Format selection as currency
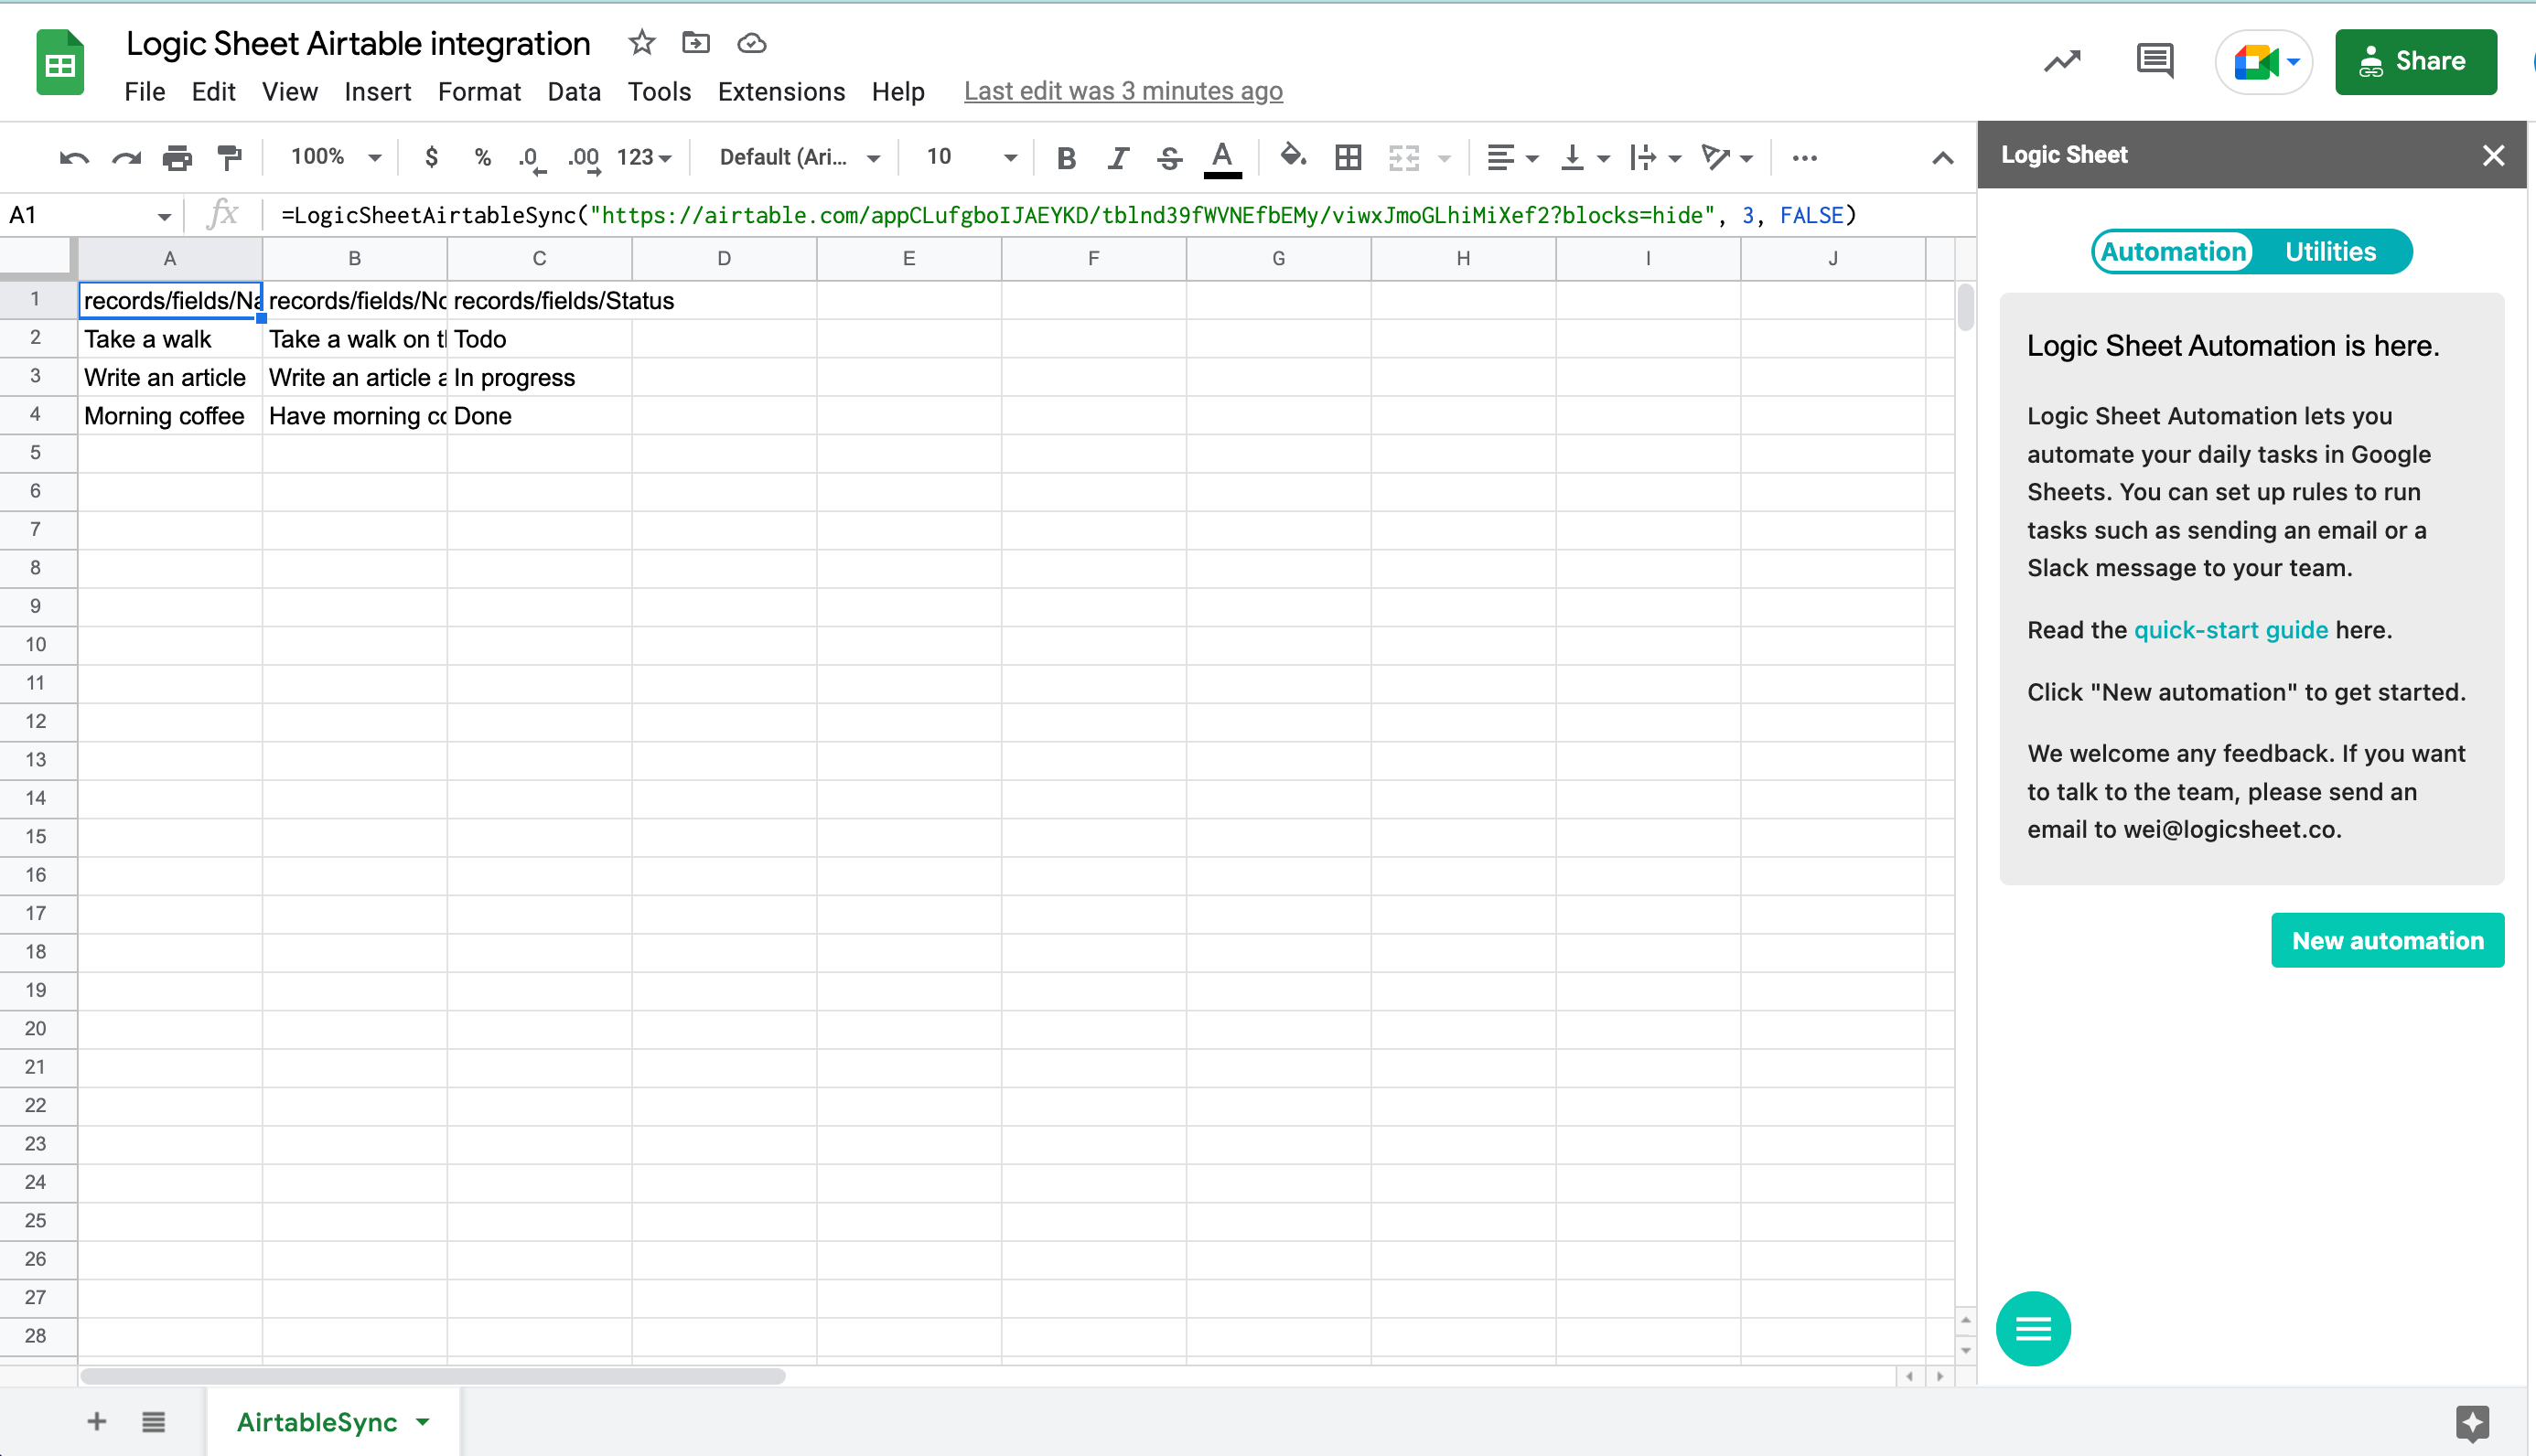 (x=431, y=157)
